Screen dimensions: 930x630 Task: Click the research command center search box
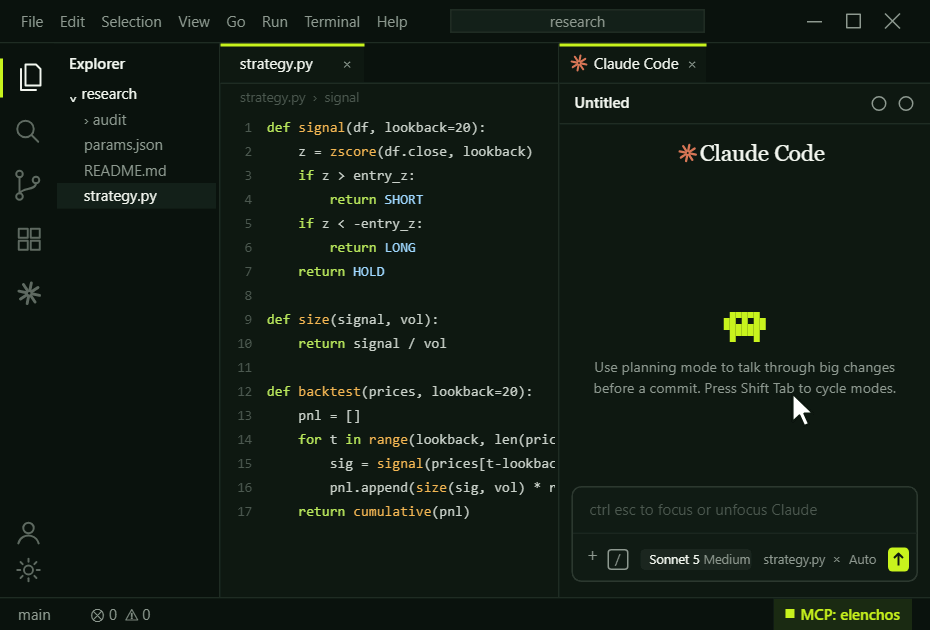[577, 21]
